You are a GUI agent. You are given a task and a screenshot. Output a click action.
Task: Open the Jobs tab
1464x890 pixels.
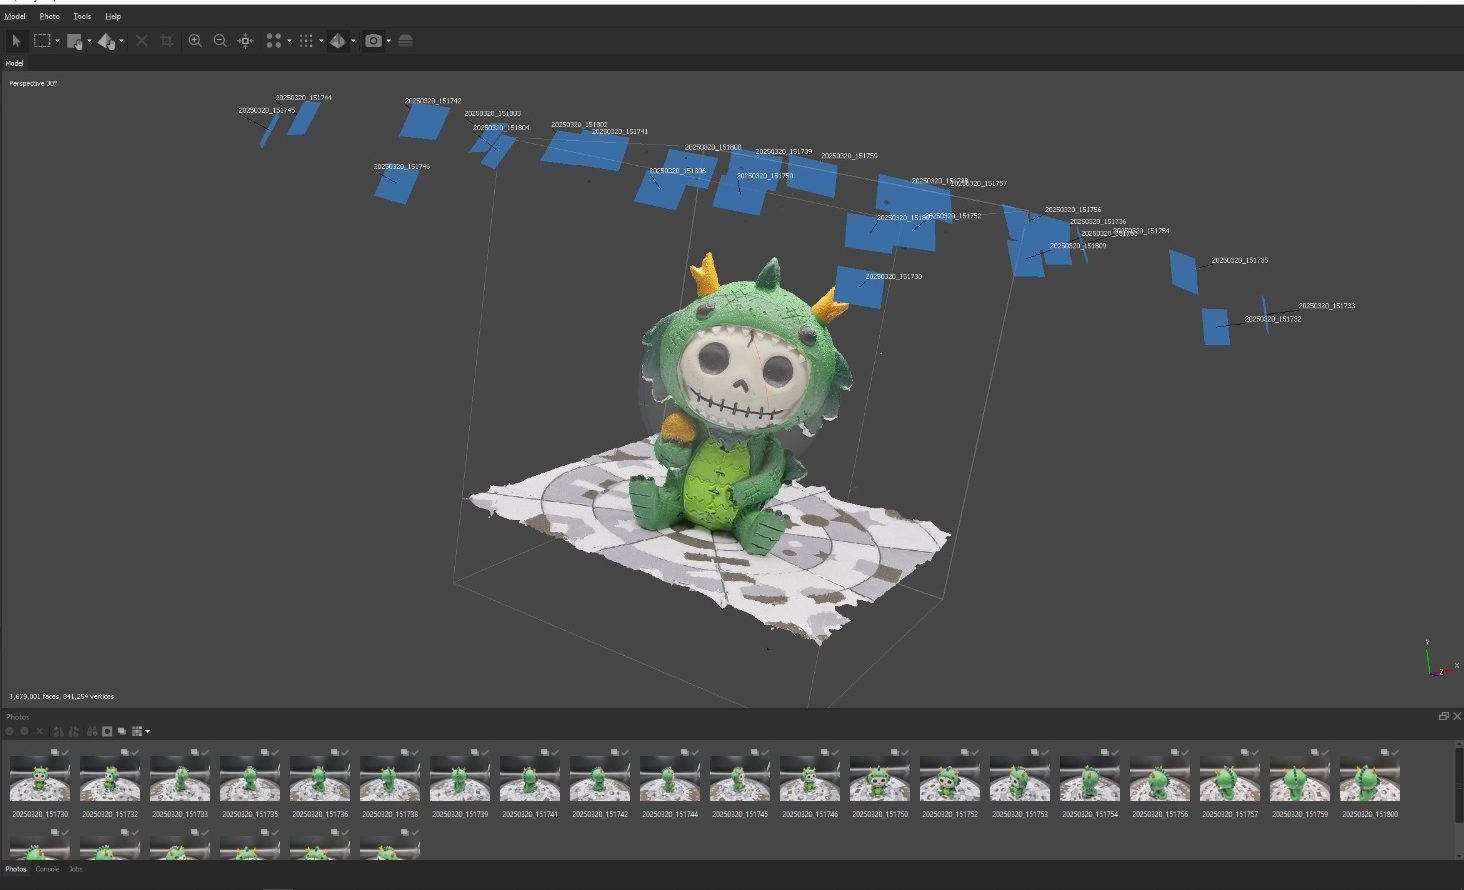click(x=76, y=869)
